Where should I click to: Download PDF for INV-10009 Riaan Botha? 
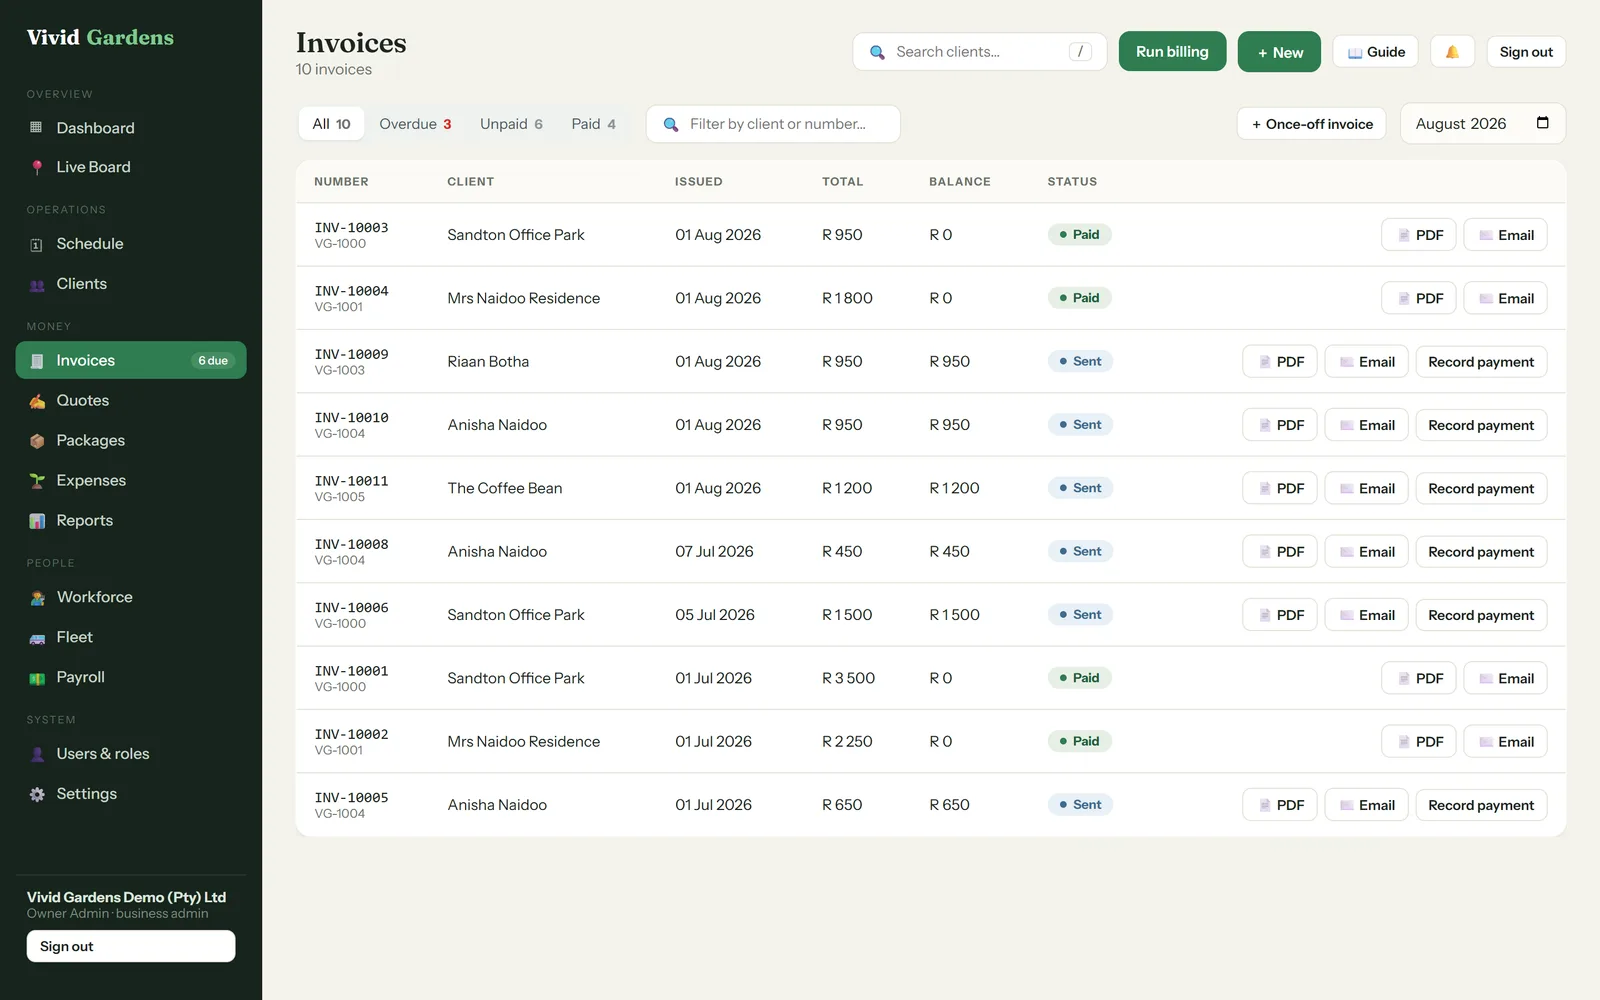[x=1280, y=362]
